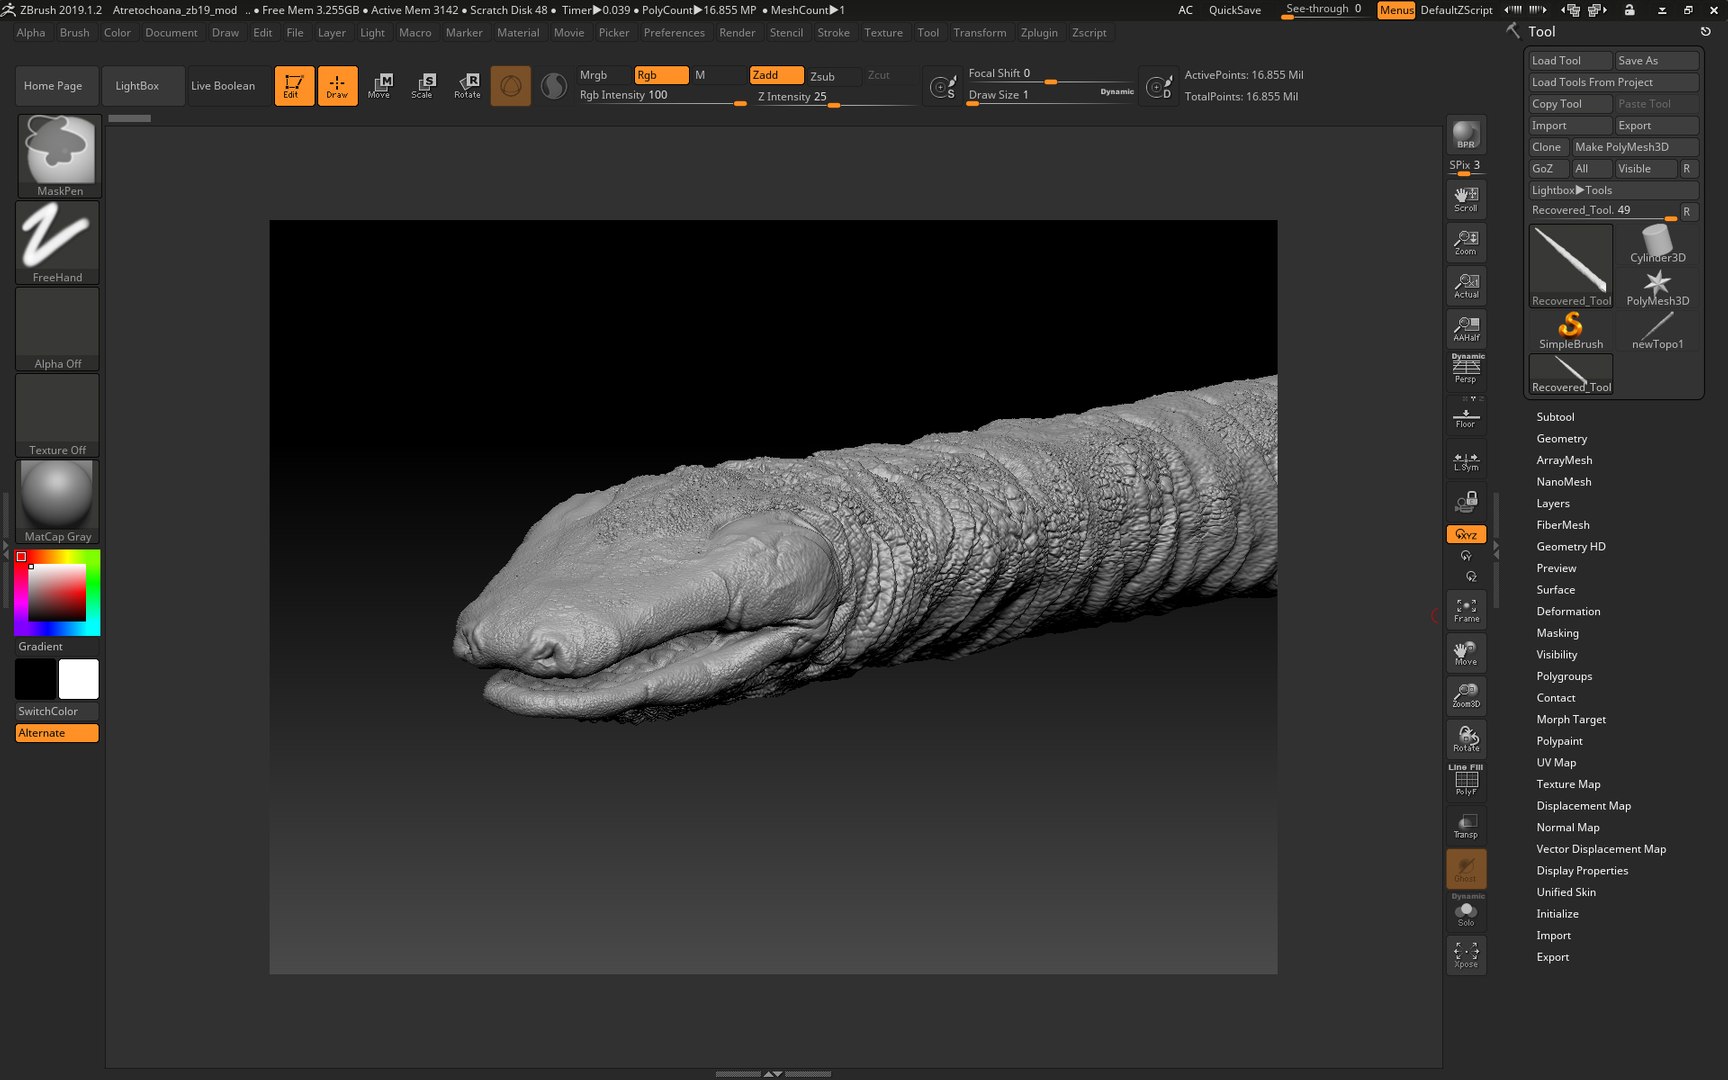Expand the Subtool section

pos(1555,417)
